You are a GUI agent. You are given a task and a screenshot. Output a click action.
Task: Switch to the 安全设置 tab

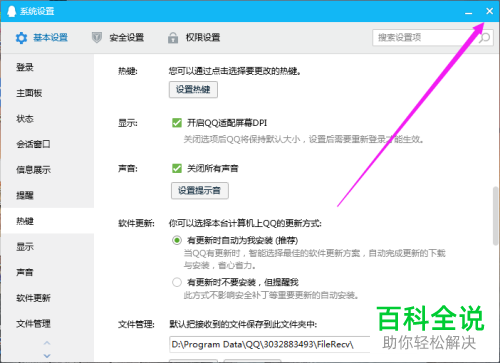tap(118, 38)
